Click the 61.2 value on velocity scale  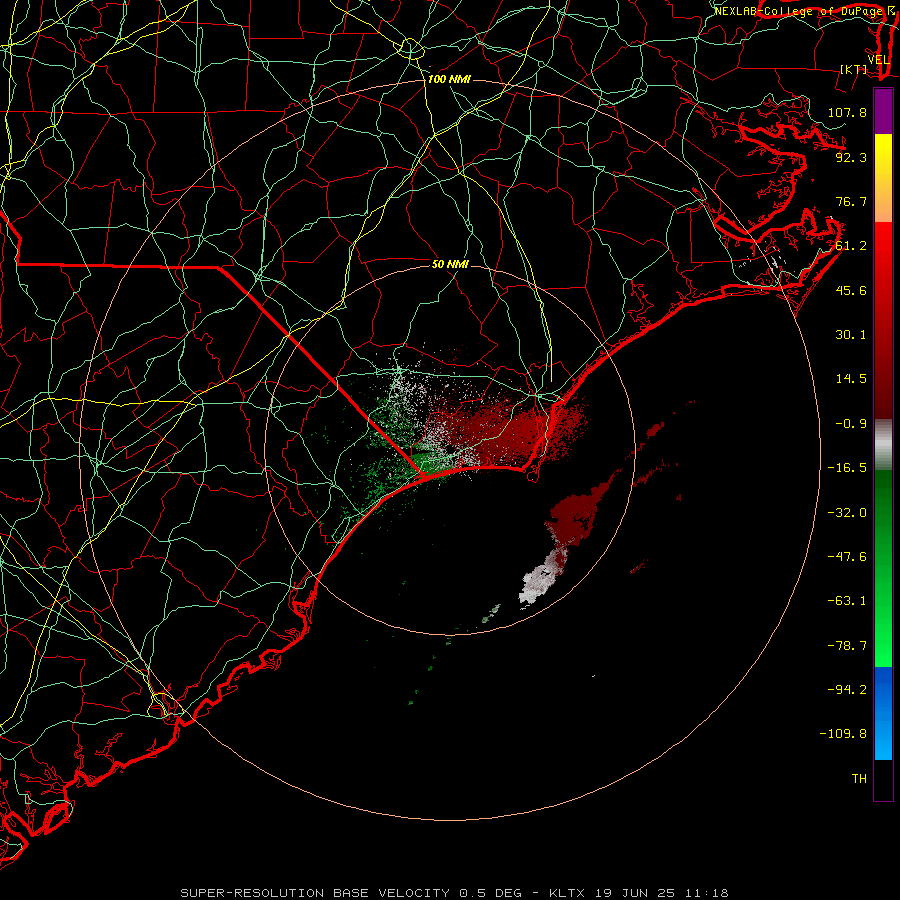pyautogui.click(x=851, y=246)
